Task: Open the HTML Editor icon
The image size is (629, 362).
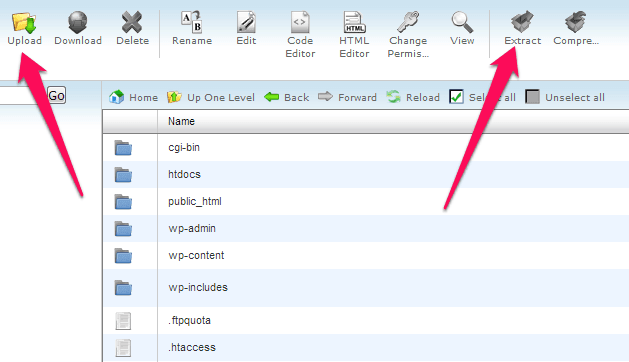Action: pyautogui.click(x=354, y=22)
